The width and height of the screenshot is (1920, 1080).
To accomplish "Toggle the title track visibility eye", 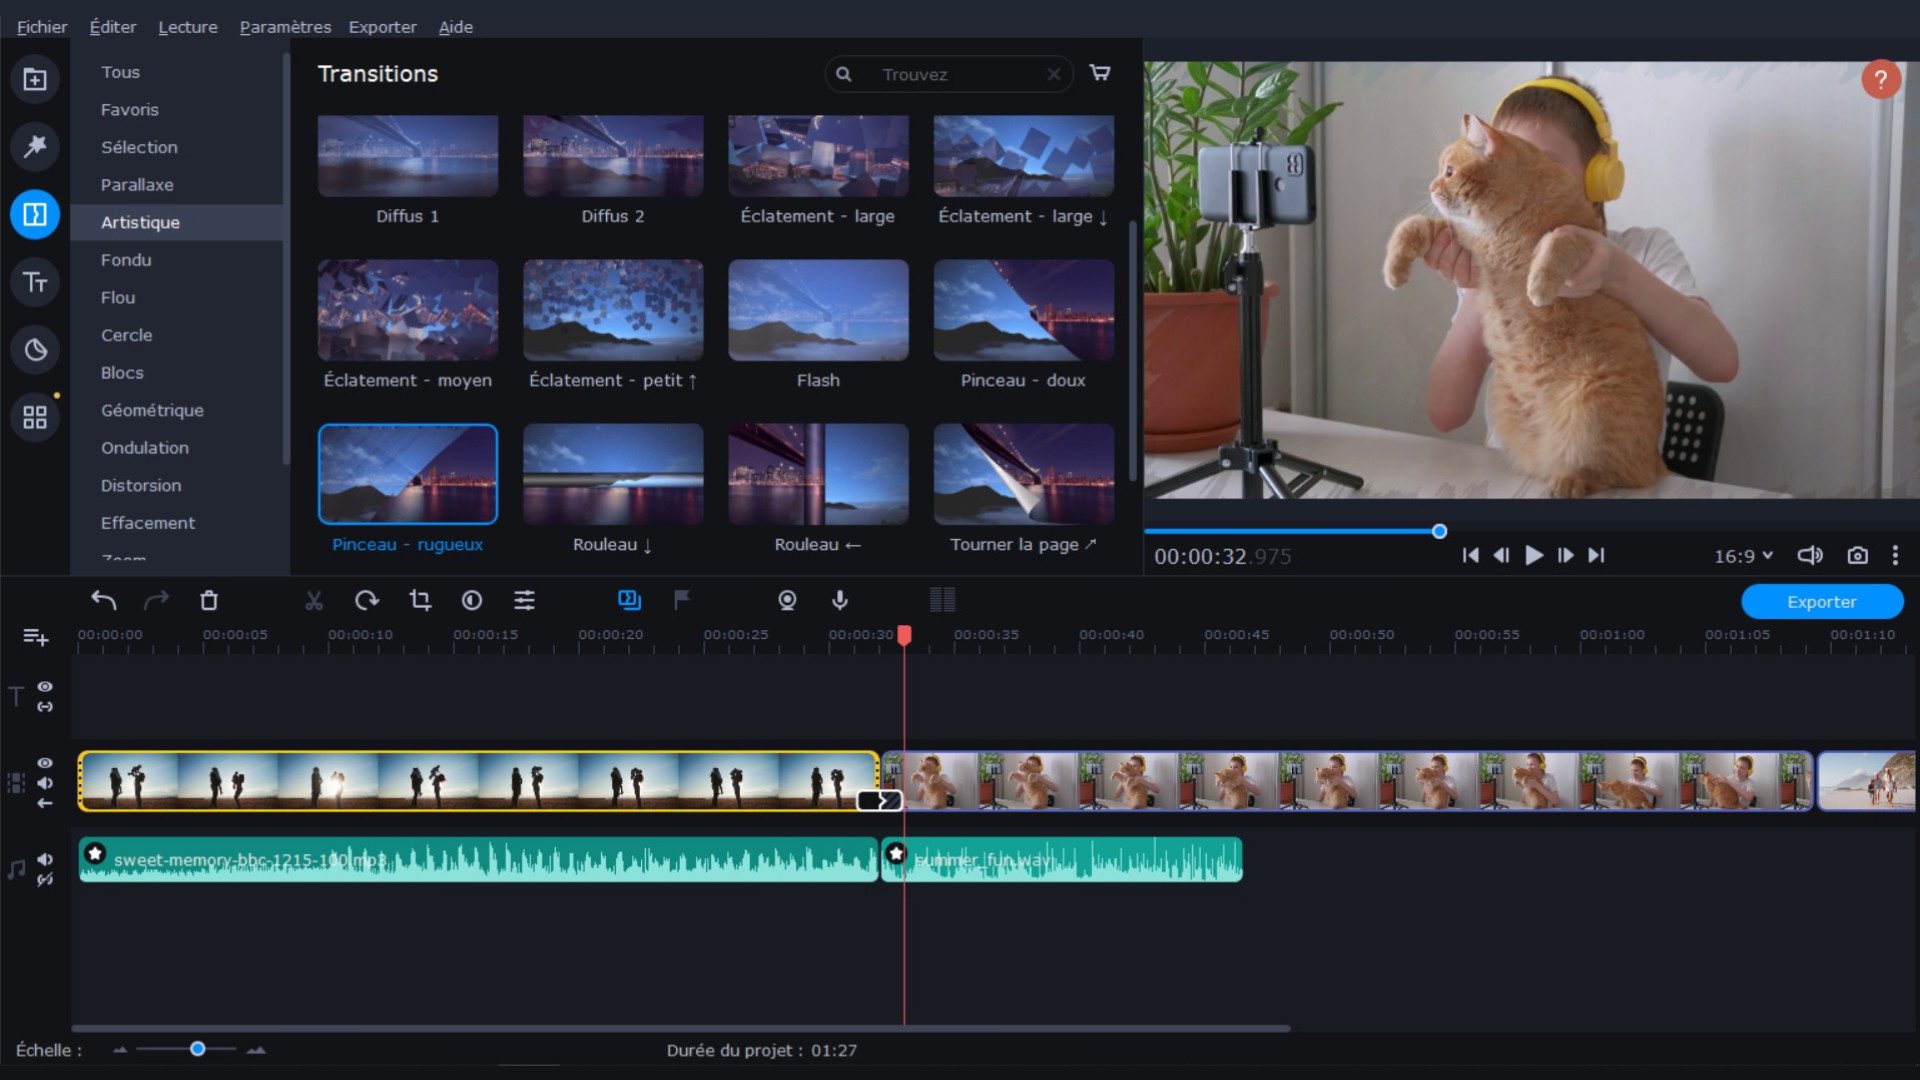I will click(x=45, y=687).
